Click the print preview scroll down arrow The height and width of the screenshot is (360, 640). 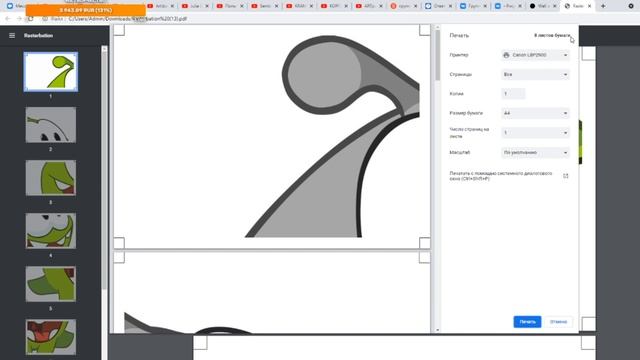tap(438, 330)
